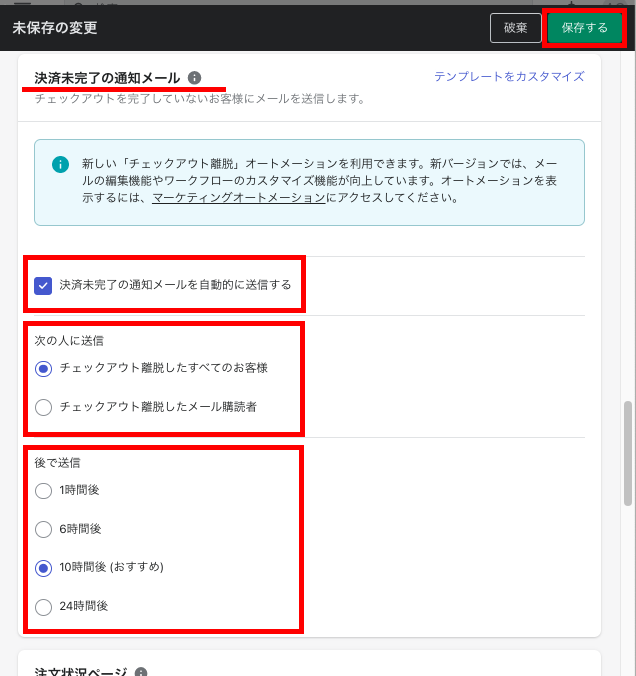Click the 未保存の変更 title text
The image size is (636, 676).
tap(55, 28)
